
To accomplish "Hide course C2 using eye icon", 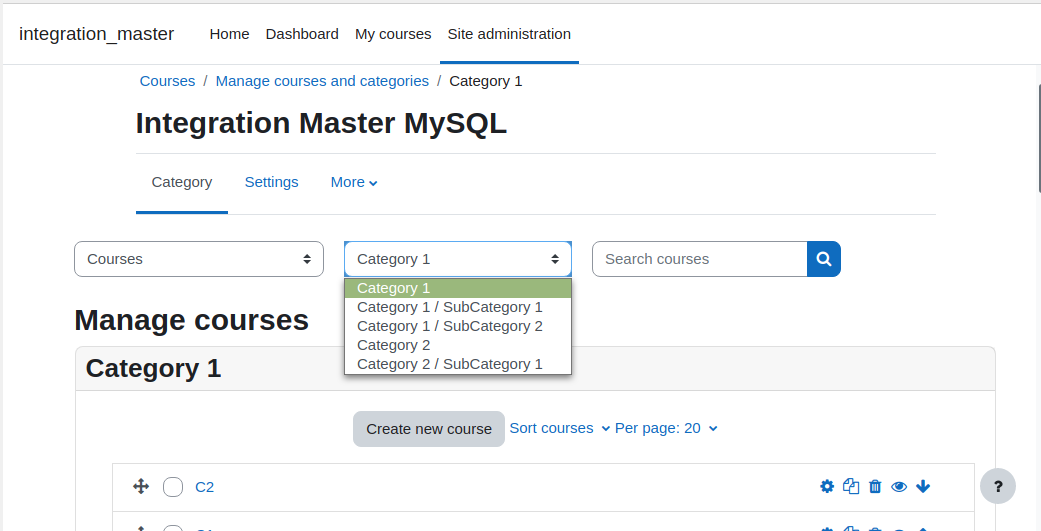I will click(899, 487).
